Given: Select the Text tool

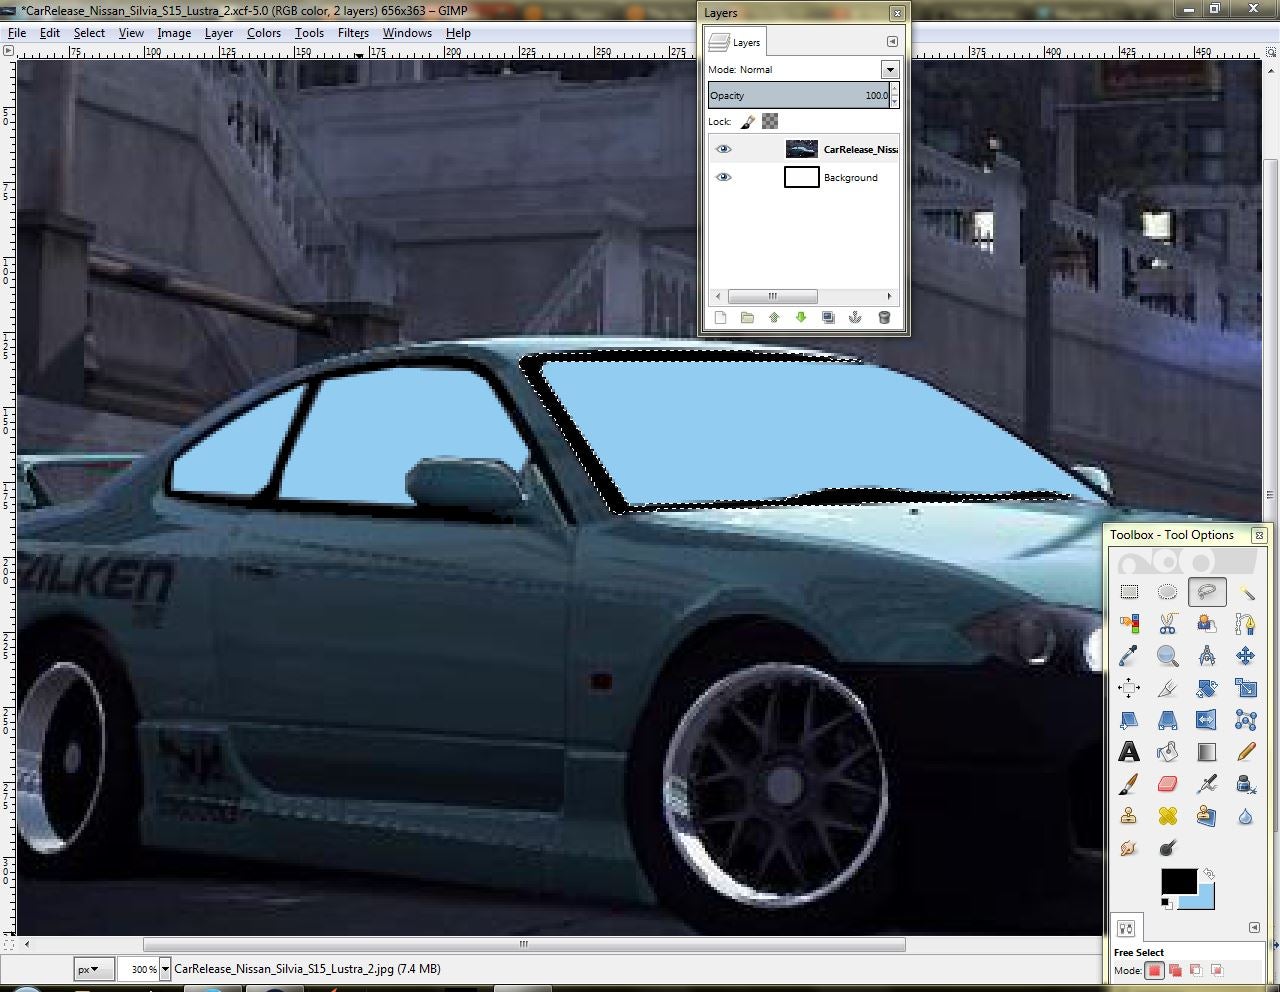Looking at the screenshot, I should pyautogui.click(x=1129, y=752).
